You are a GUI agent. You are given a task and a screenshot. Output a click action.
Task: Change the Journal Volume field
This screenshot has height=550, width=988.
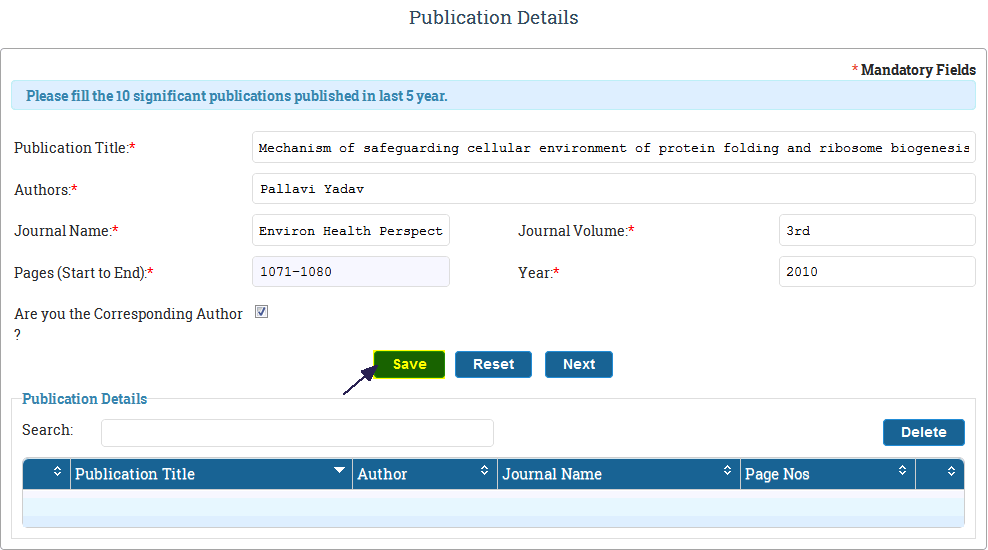pyautogui.click(x=877, y=230)
